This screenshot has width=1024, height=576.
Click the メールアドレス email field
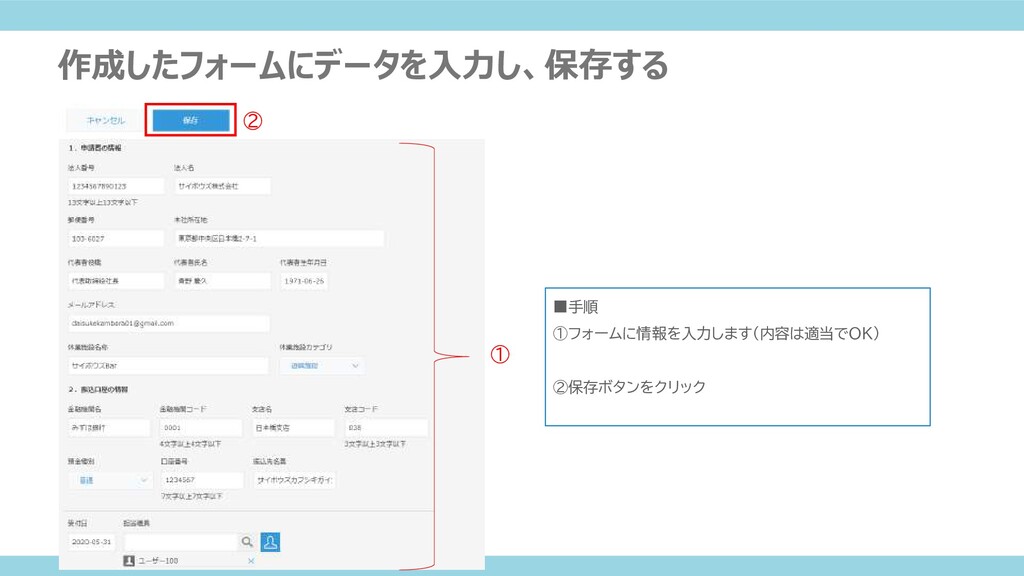168,323
